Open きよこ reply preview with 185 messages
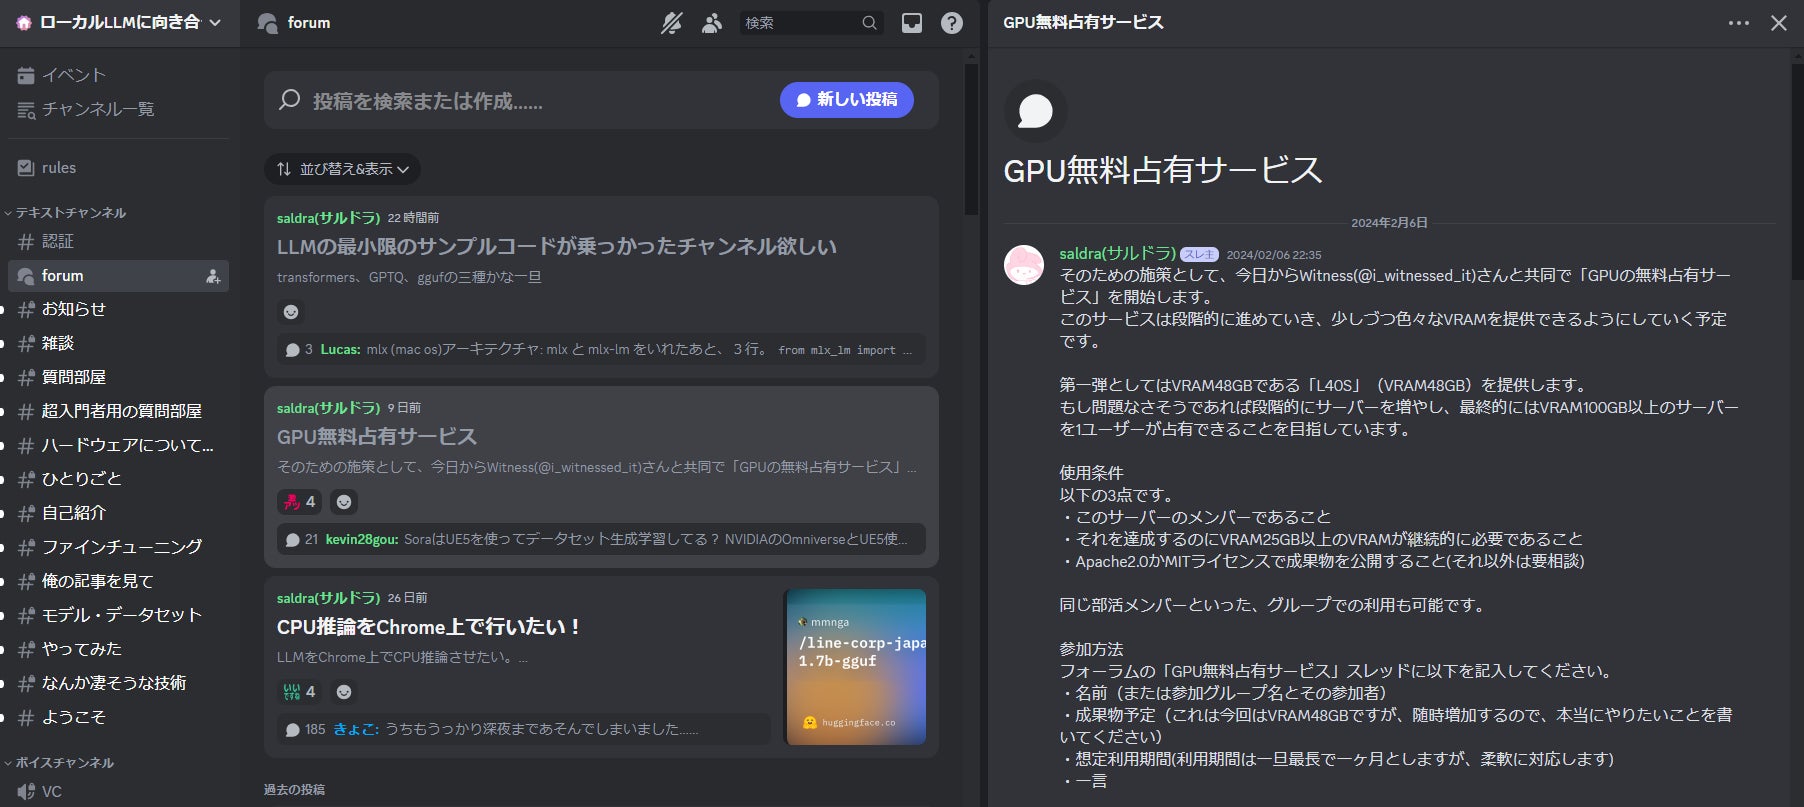This screenshot has width=1804, height=807. 524,730
